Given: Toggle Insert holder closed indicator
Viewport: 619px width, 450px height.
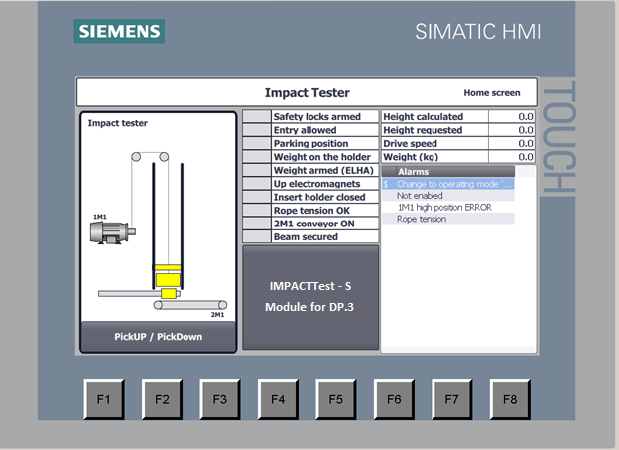Looking at the screenshot, I should (x=257, y=197).
